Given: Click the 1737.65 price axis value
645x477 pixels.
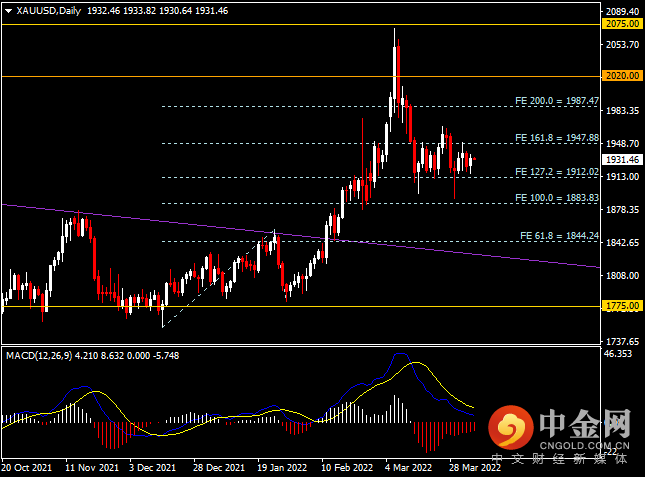Looking at the screenshot, I should (622, 342).
